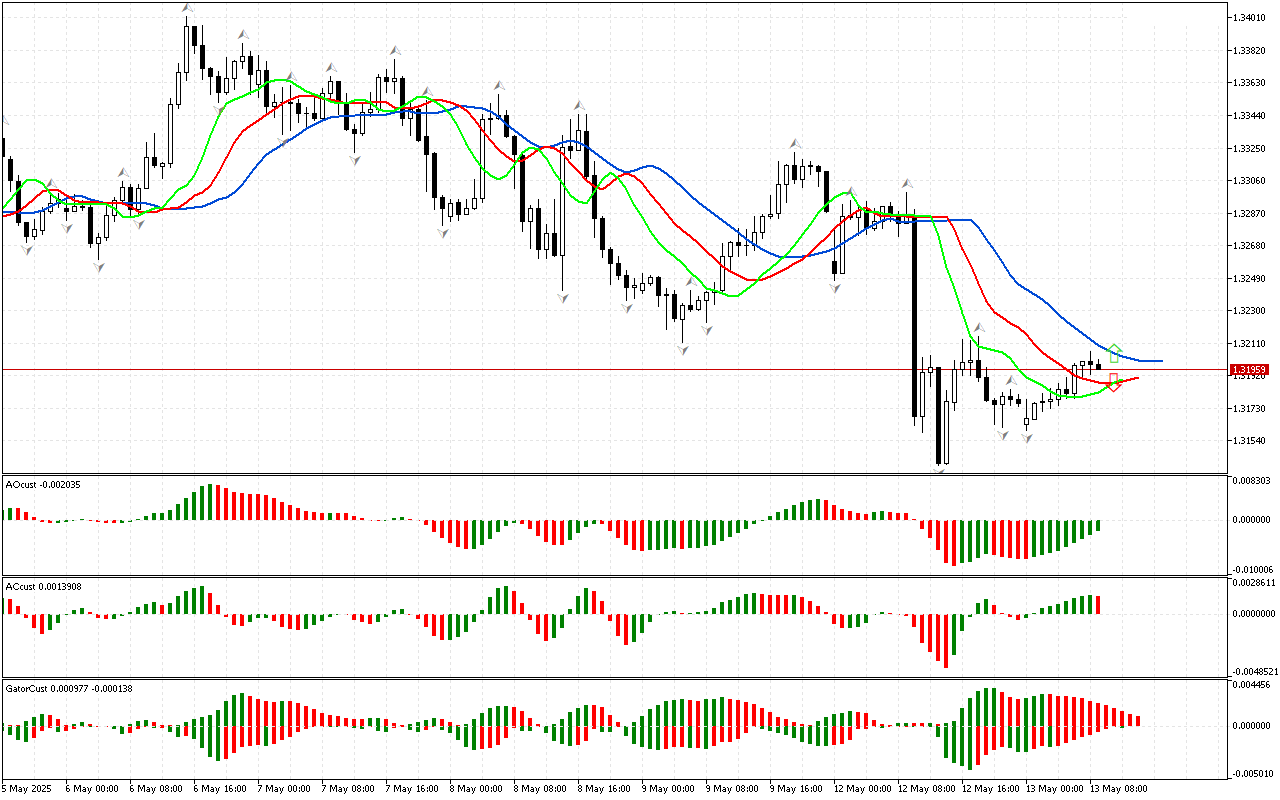The image size is (1280, 800).
Task: Click the red down arrow signal marker
Action: [1114, 382]
